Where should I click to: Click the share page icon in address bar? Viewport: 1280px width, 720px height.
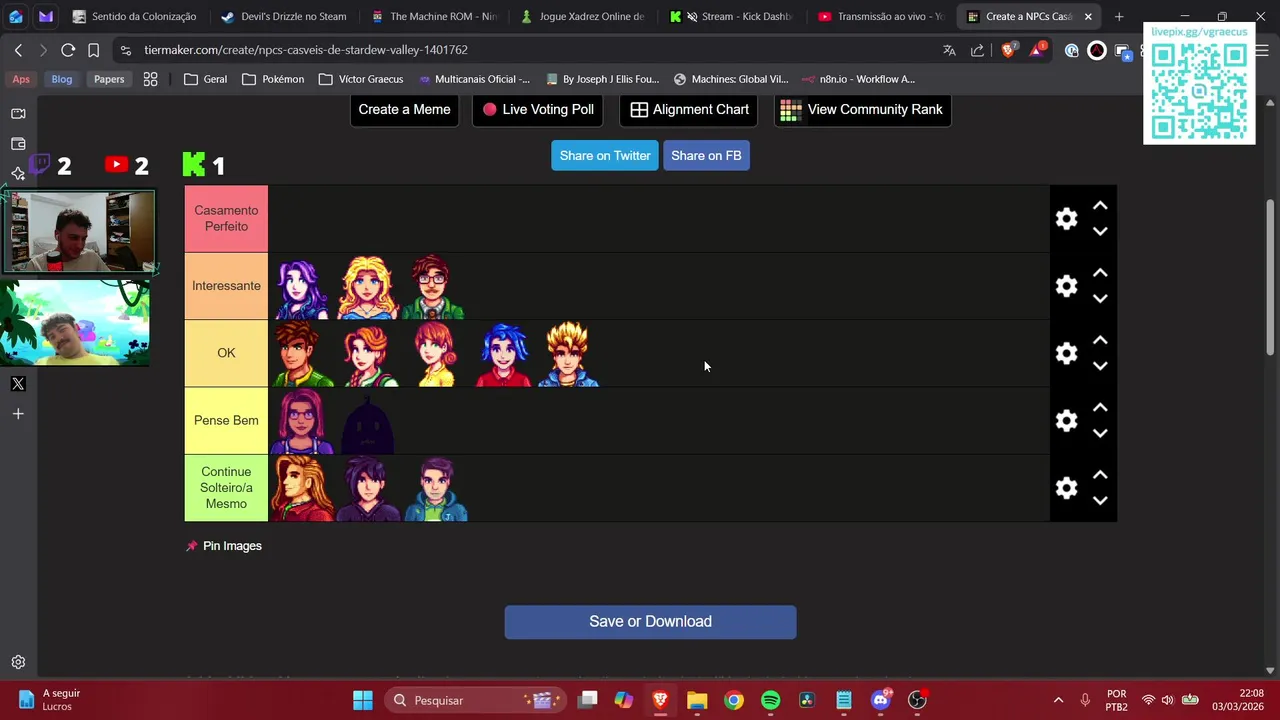pos(977,50)
